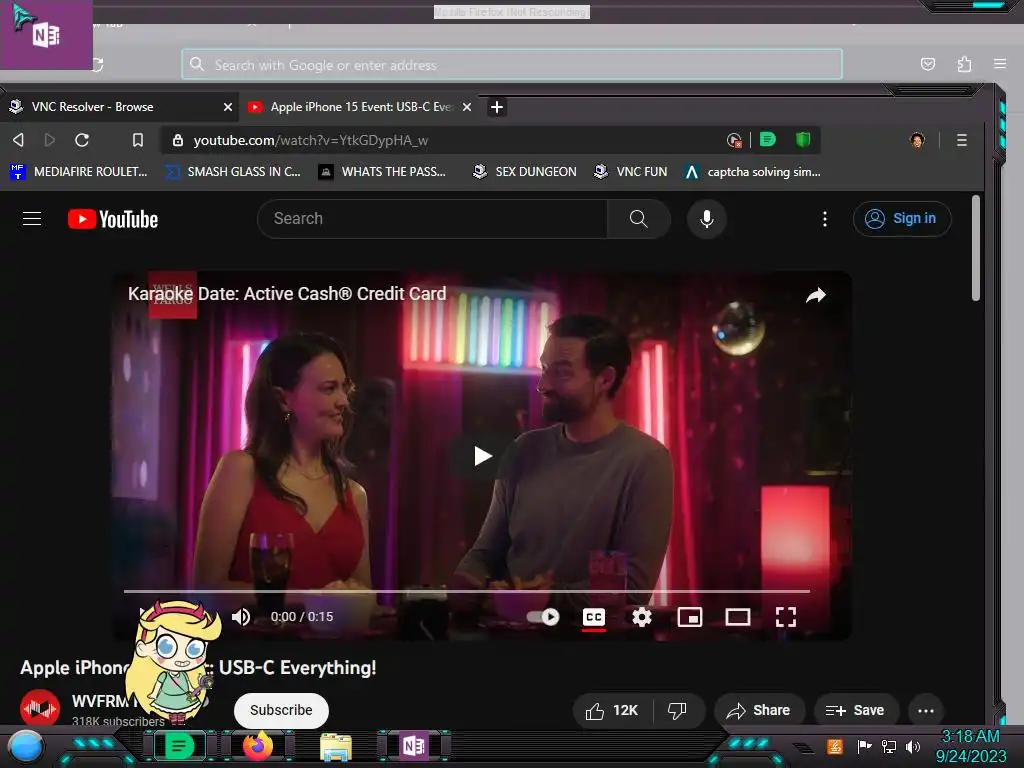The image size is (1024, 768).
Task: Open YouTube settings three-dot menu
Action: tap(825, 219)
